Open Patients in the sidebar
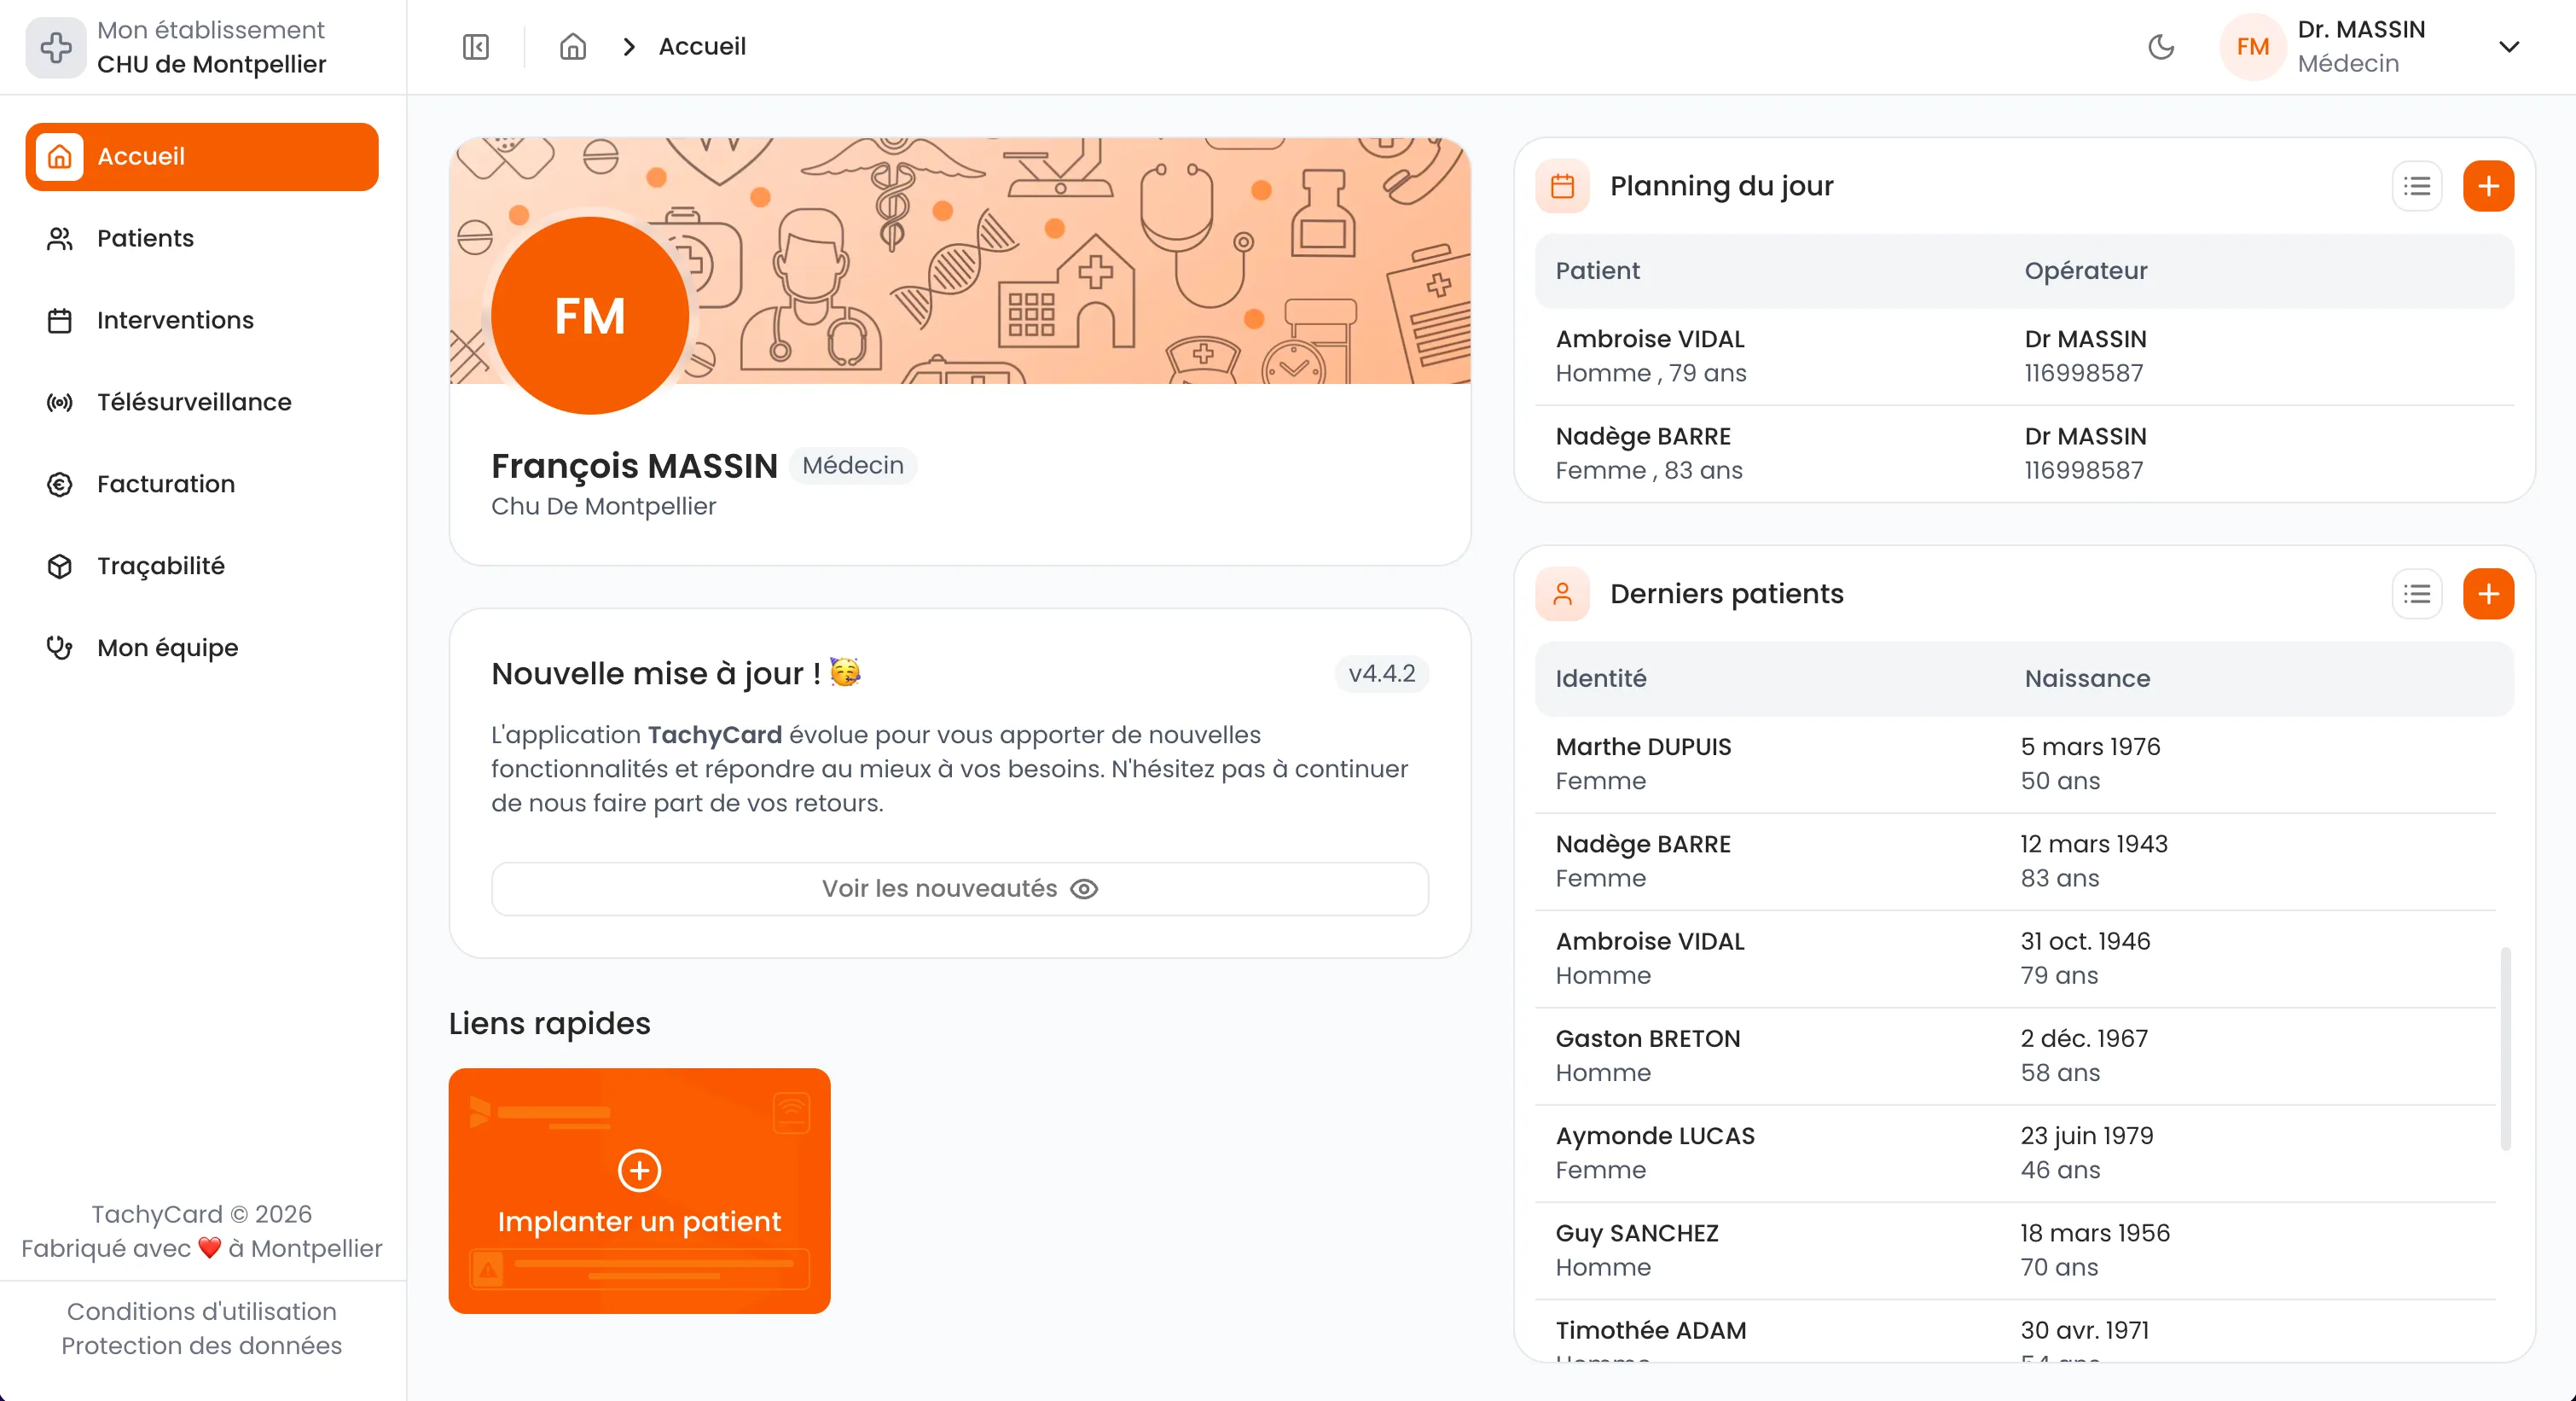 (202, 239)
